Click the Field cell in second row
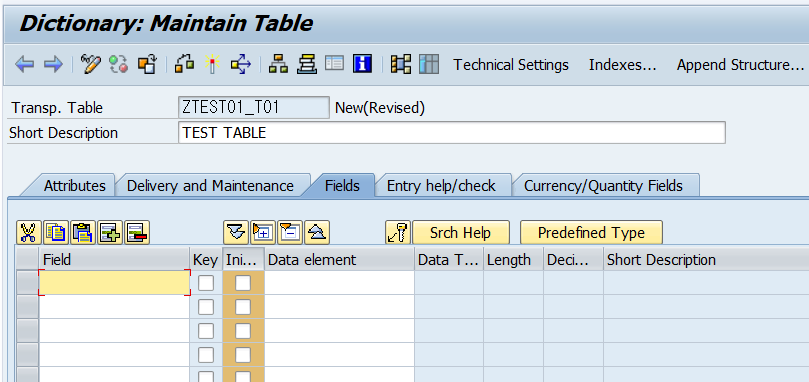This screenshot has width=809, height=382. pos(115,307)
